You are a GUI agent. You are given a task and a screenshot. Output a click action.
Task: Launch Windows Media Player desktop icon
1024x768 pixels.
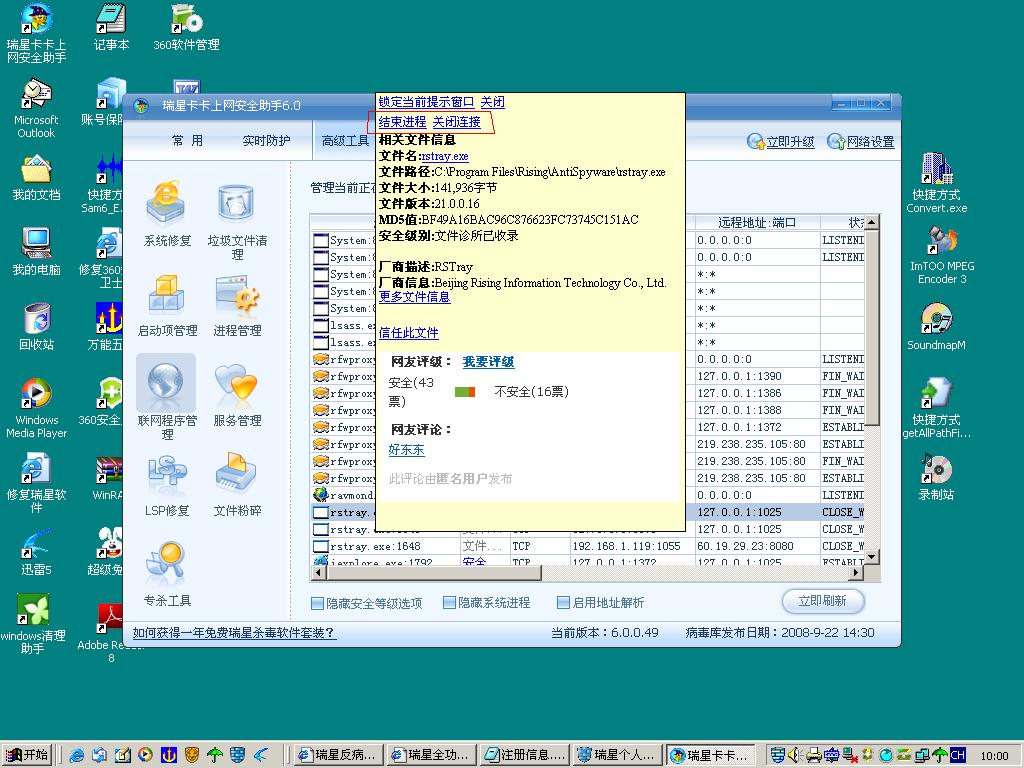tap(36, 394)
